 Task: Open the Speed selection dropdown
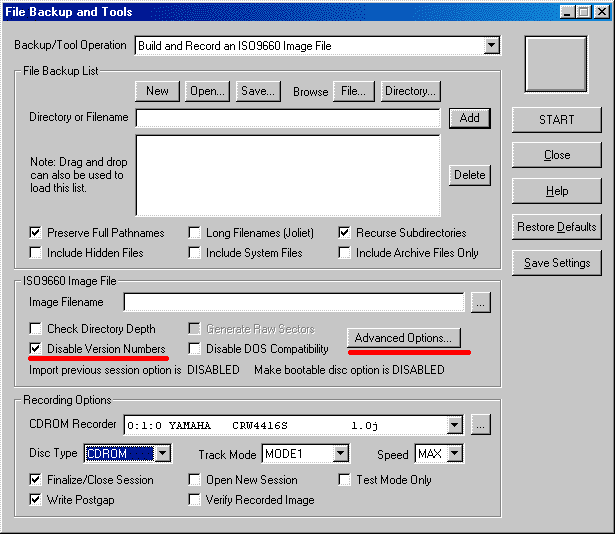454,454
